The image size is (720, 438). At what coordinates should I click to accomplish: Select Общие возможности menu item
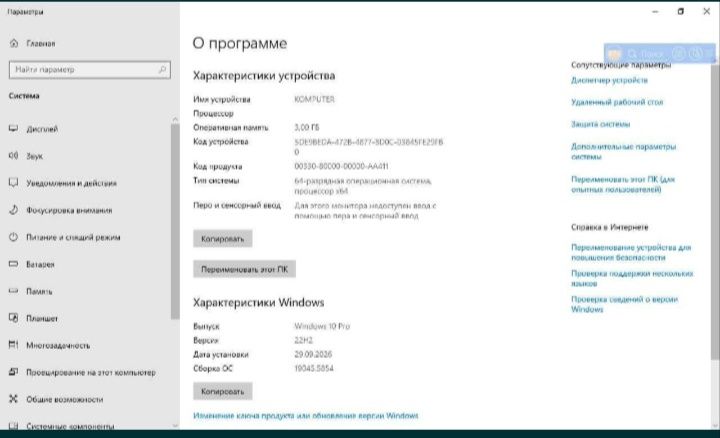pyautogui.click(x=65, y=399)
